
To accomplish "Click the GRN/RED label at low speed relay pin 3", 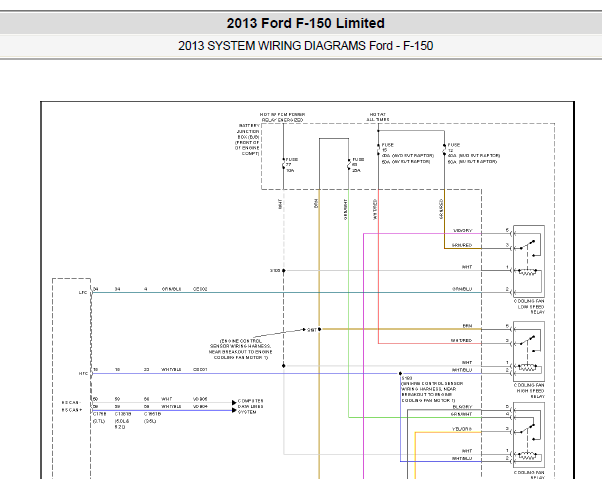I will [462, 245].
